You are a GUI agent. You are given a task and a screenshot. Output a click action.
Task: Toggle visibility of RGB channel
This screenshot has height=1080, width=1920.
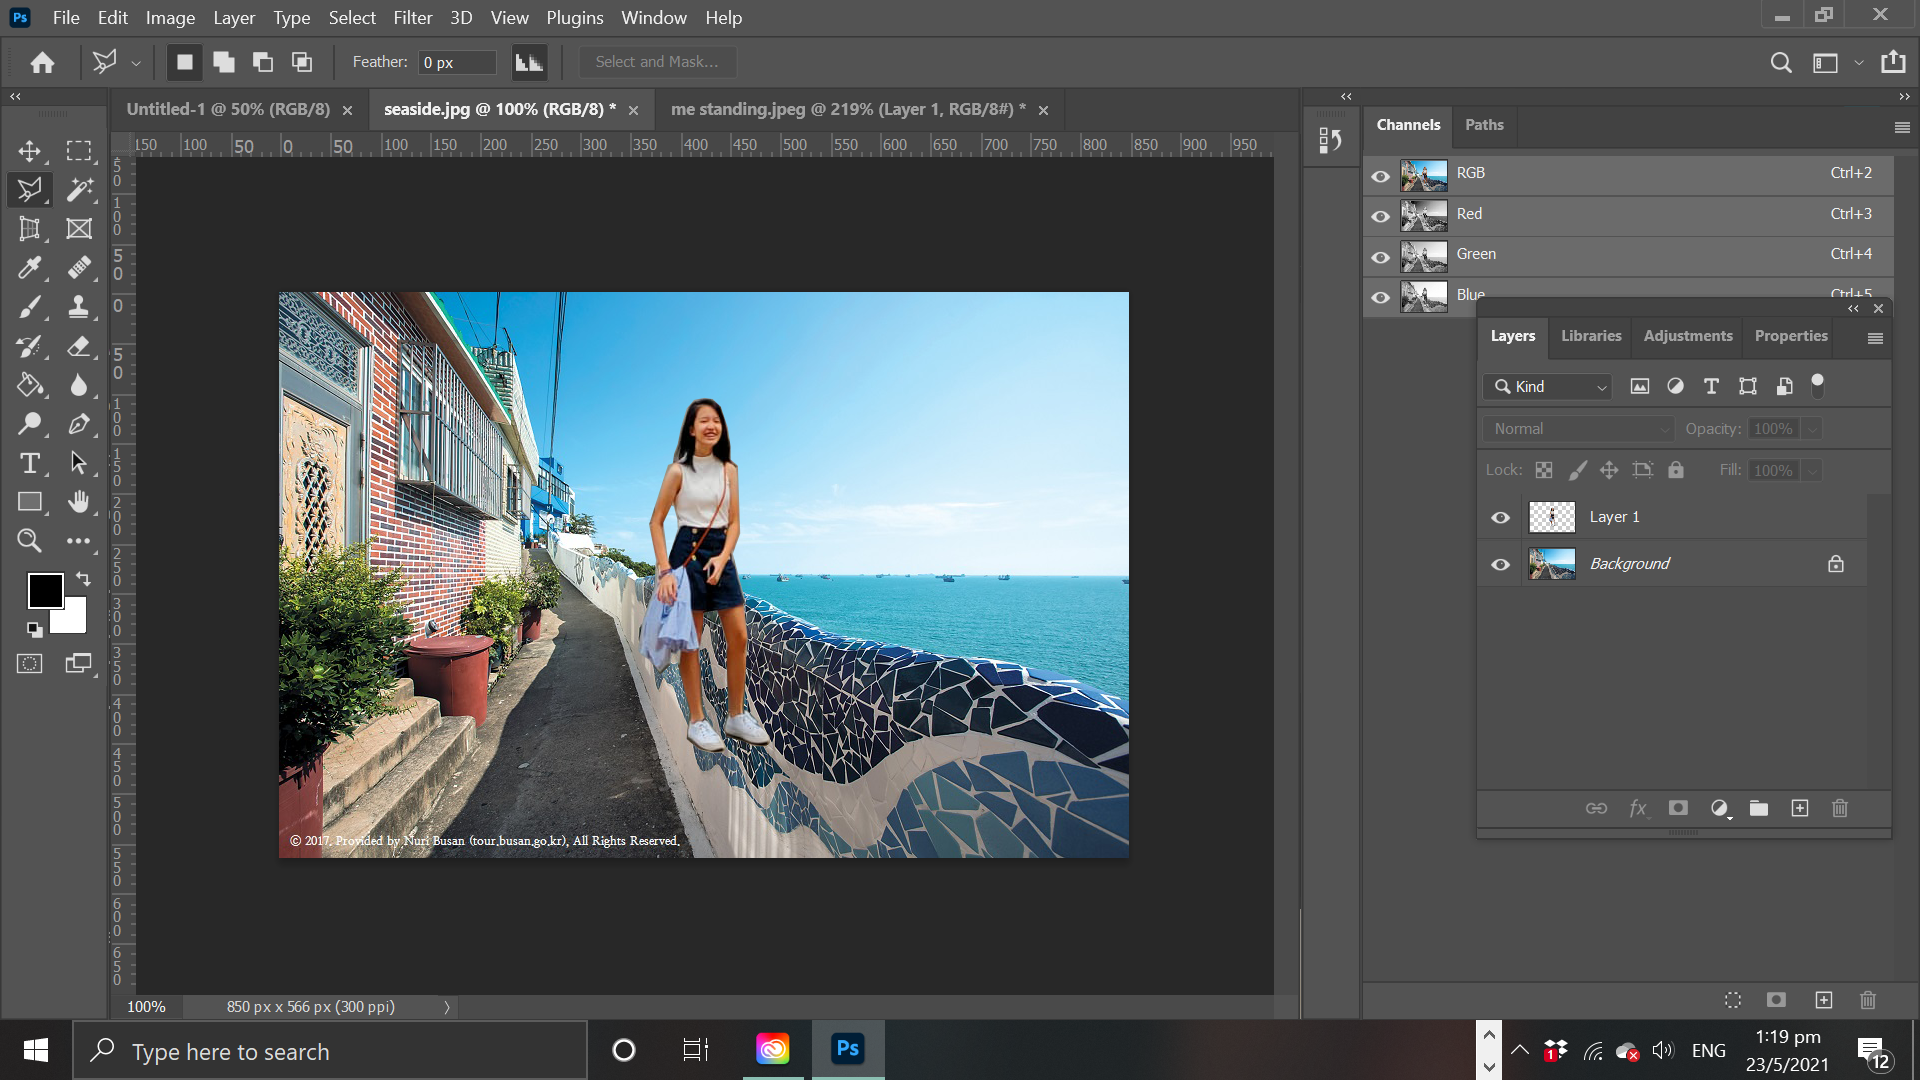click(1380, 177)
